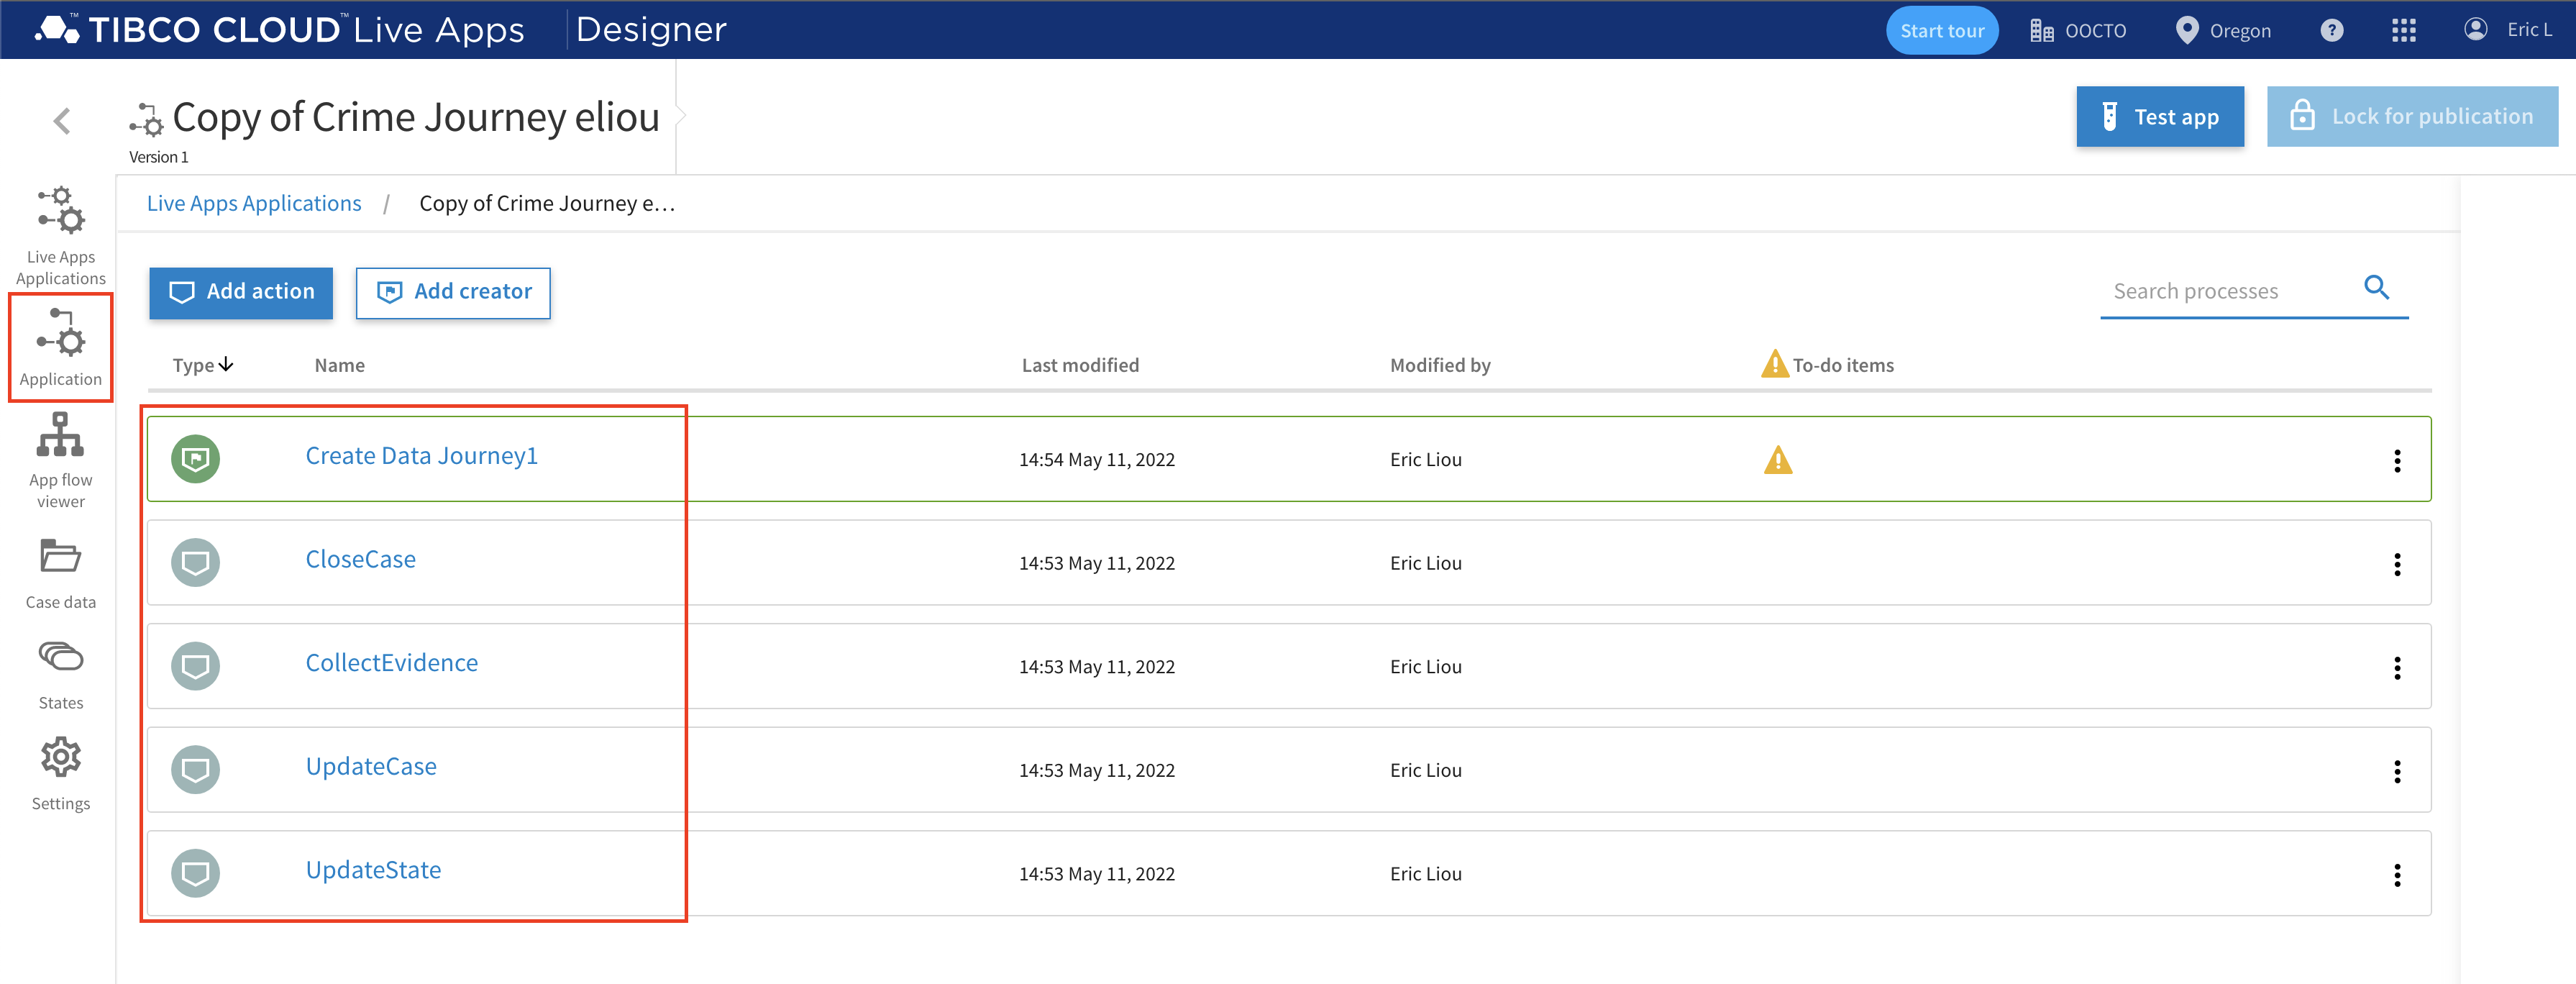Open the Settings gear section
This screenshot has height=984, width=2576.
61,775
